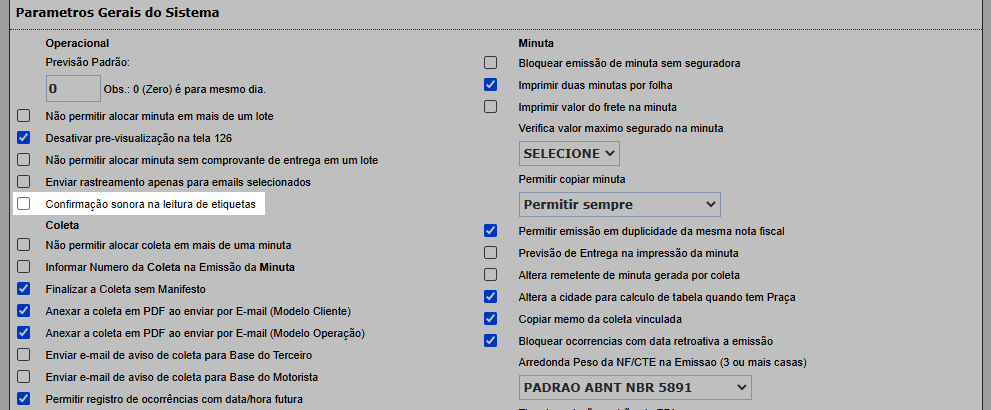Enable 'Imprimir valor do frete na minuta'
The width and height of the screenshot is (991, 410).
(490, 107)
